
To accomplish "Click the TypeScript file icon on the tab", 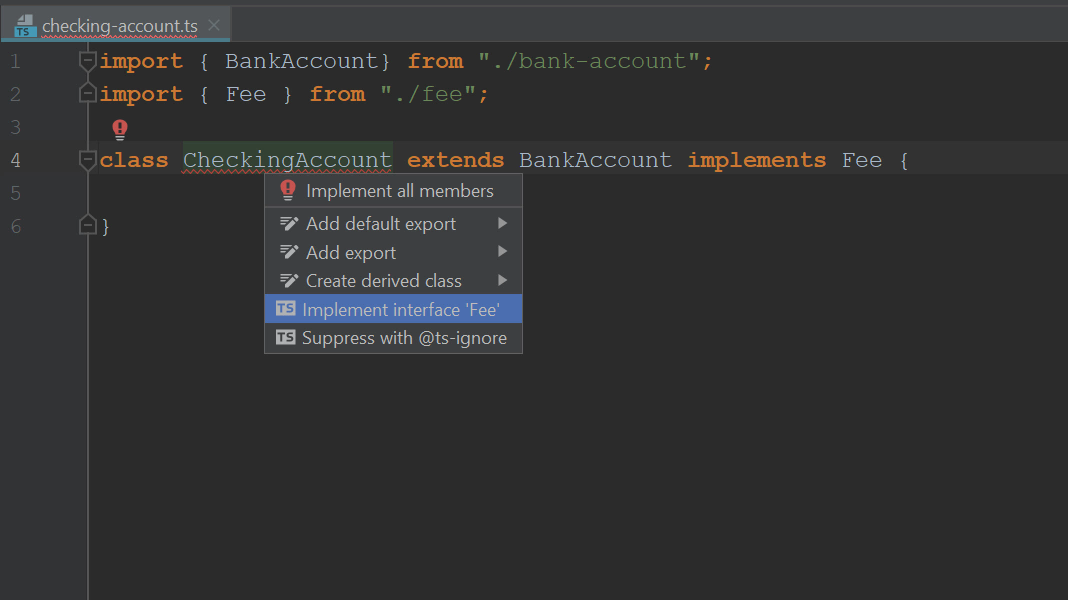I will pyautogui.click(x=25, y=26).
